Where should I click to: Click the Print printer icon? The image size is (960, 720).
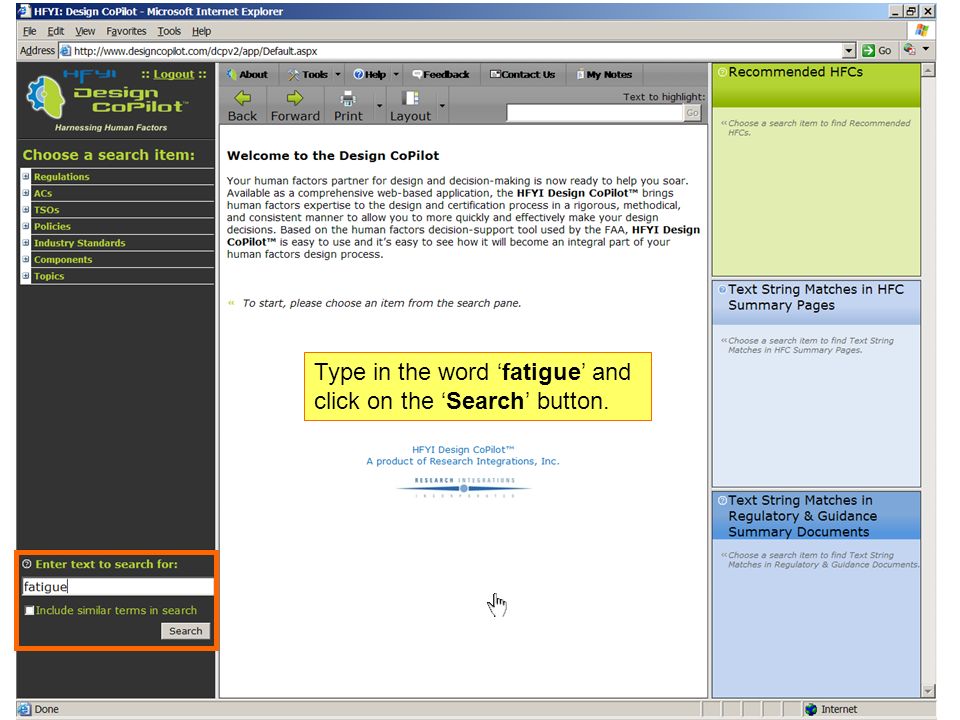click(x=348, y=98)
